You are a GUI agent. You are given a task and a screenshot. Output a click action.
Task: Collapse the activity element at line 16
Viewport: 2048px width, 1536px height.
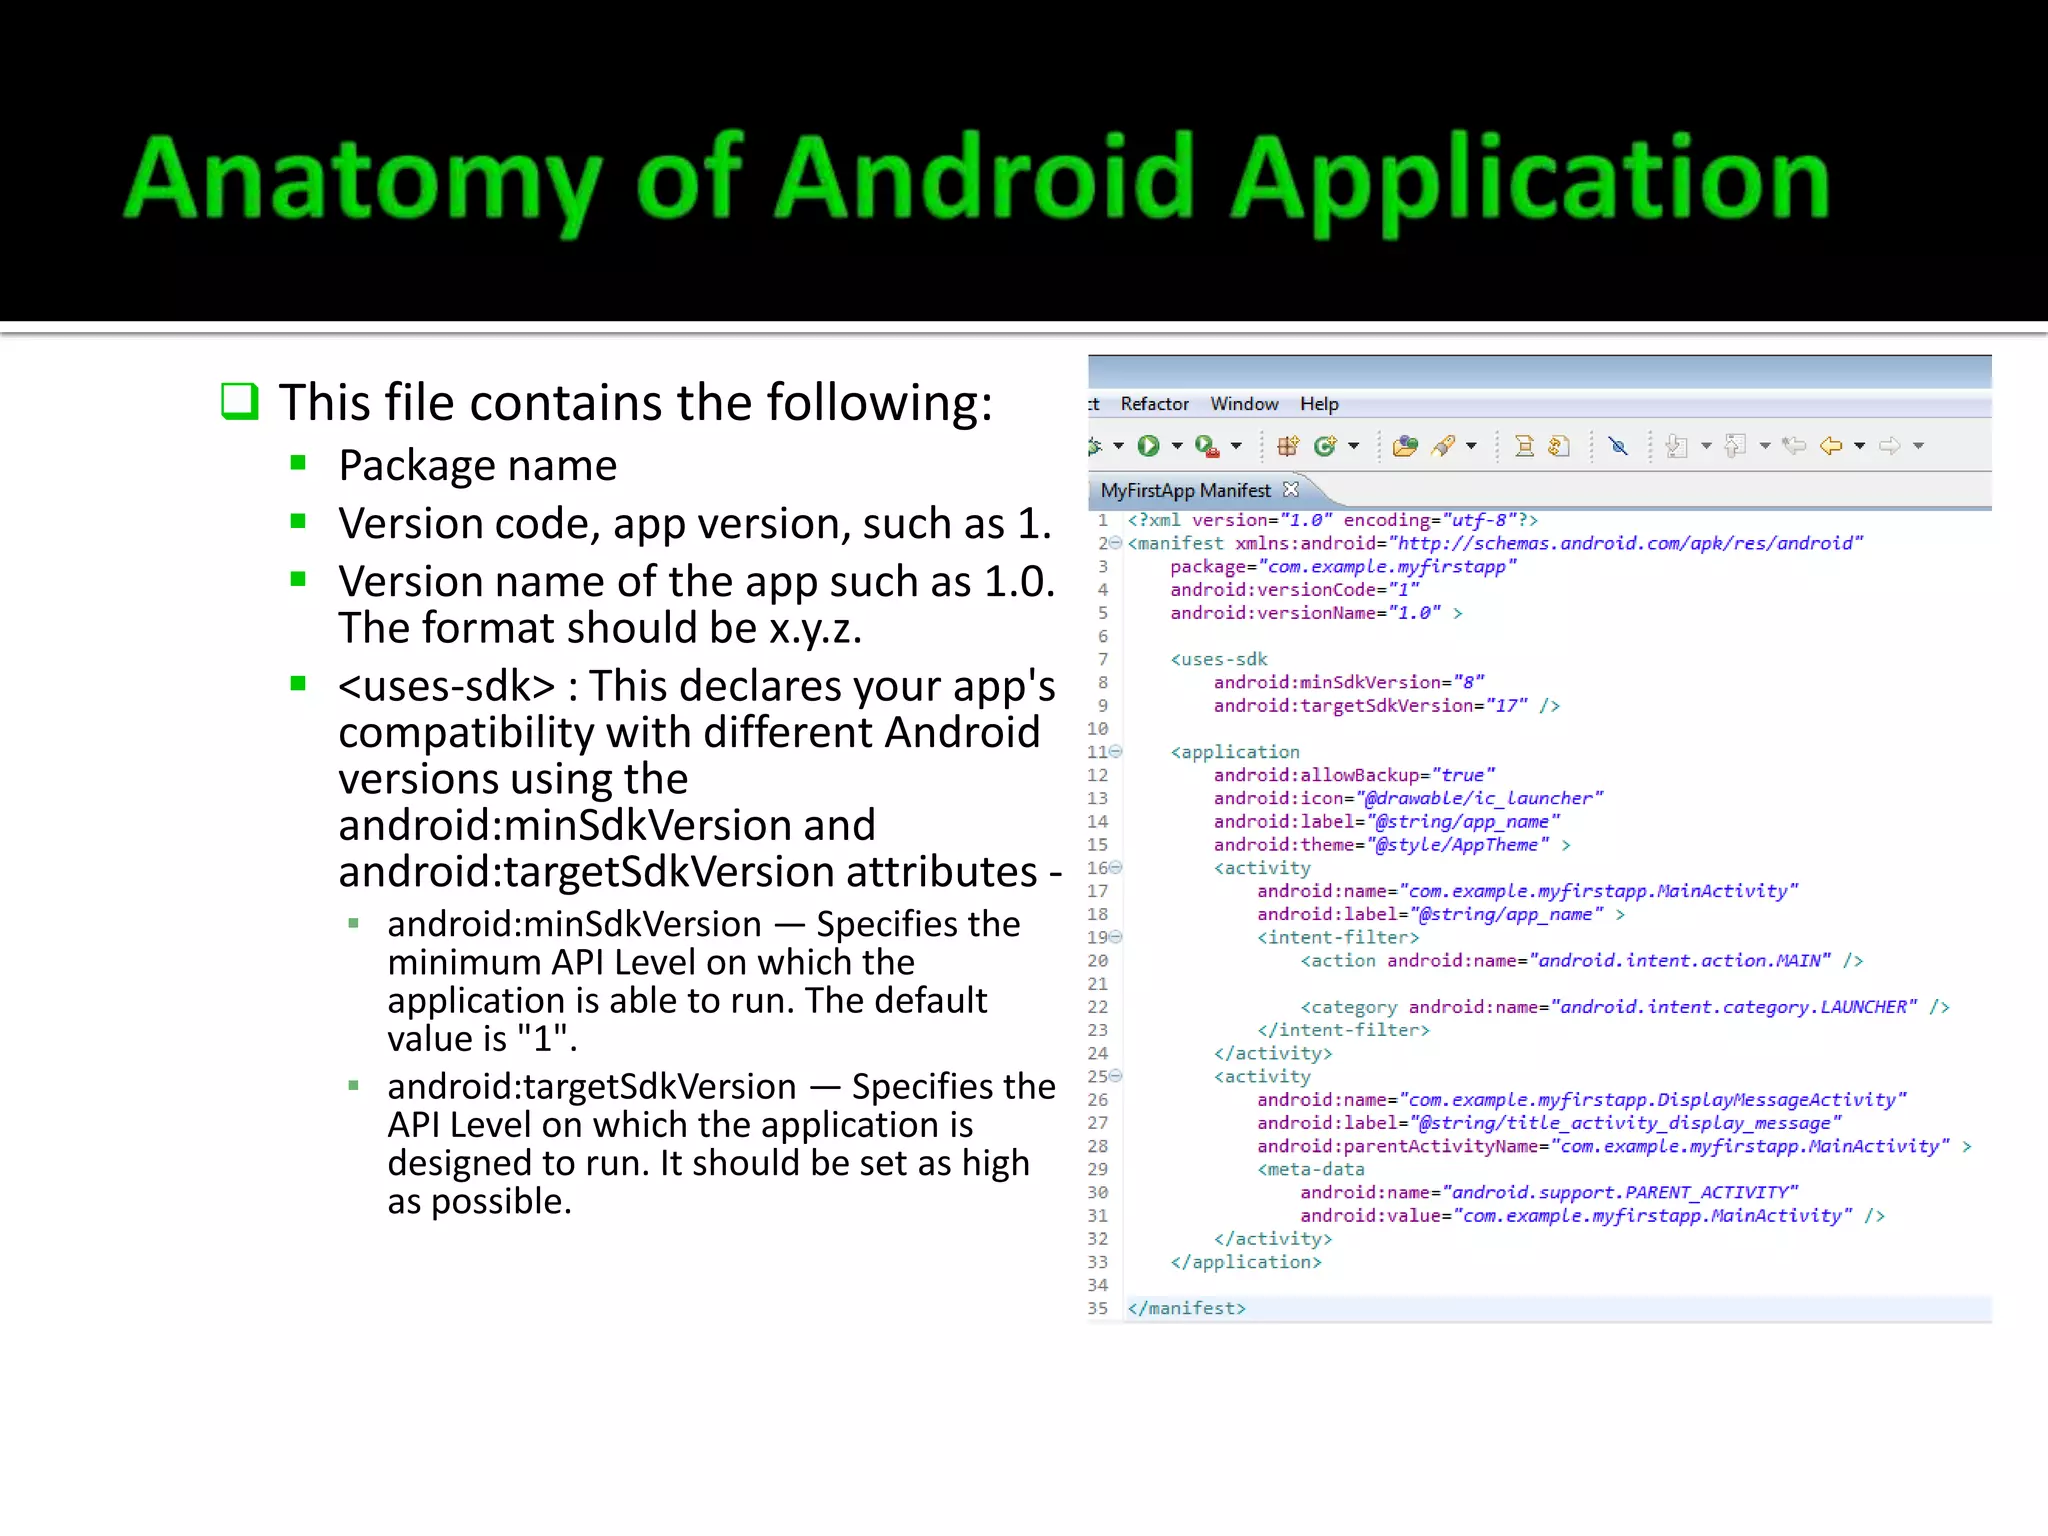click(x=1116, y=867)
